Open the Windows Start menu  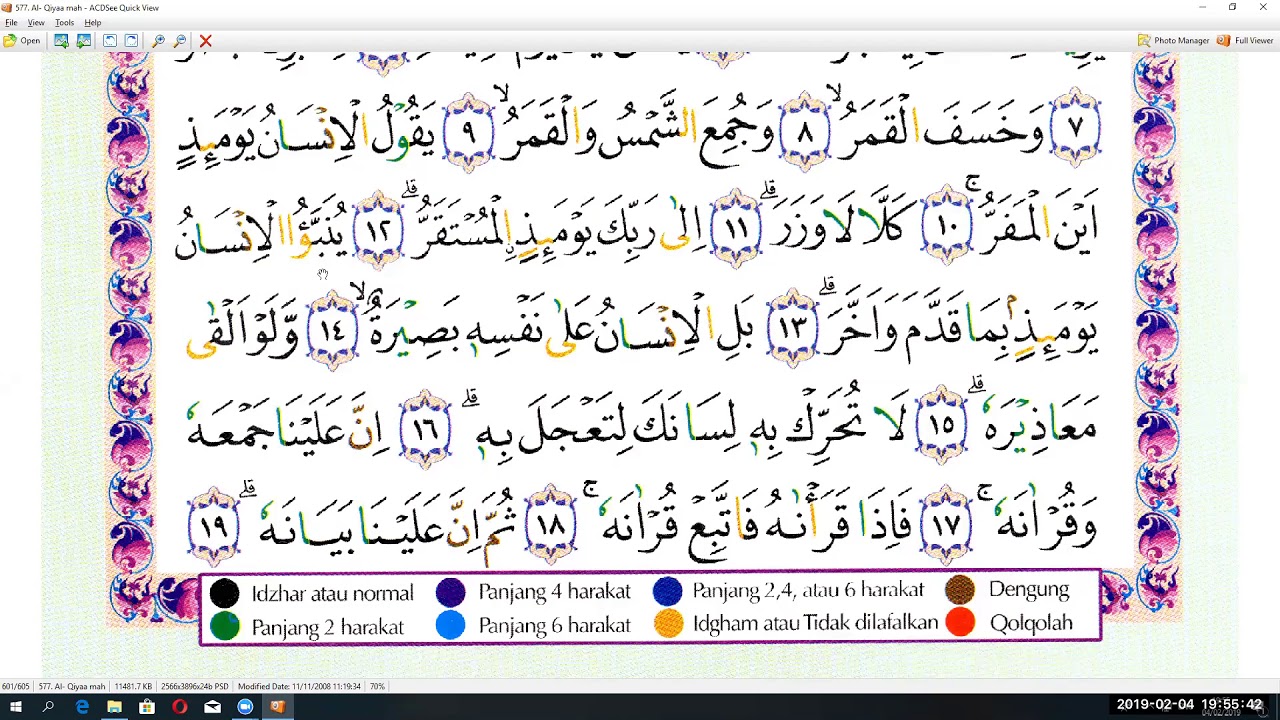16,707
